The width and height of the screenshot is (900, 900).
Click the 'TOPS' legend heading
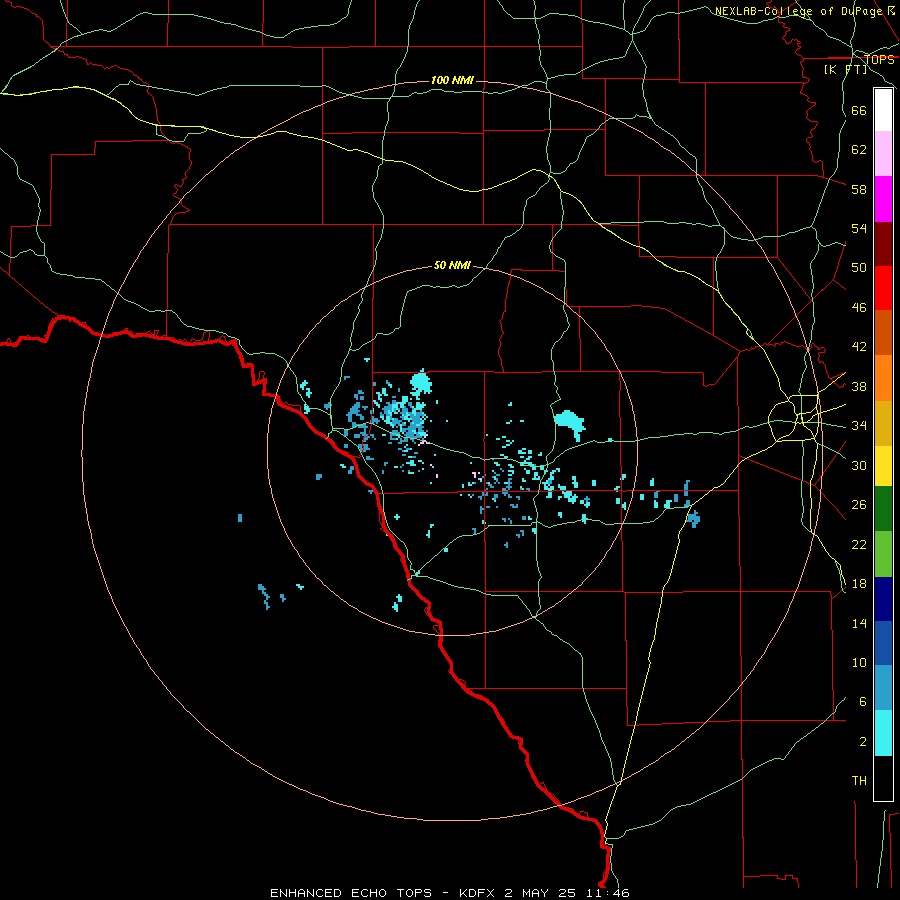tap(879, 59)
